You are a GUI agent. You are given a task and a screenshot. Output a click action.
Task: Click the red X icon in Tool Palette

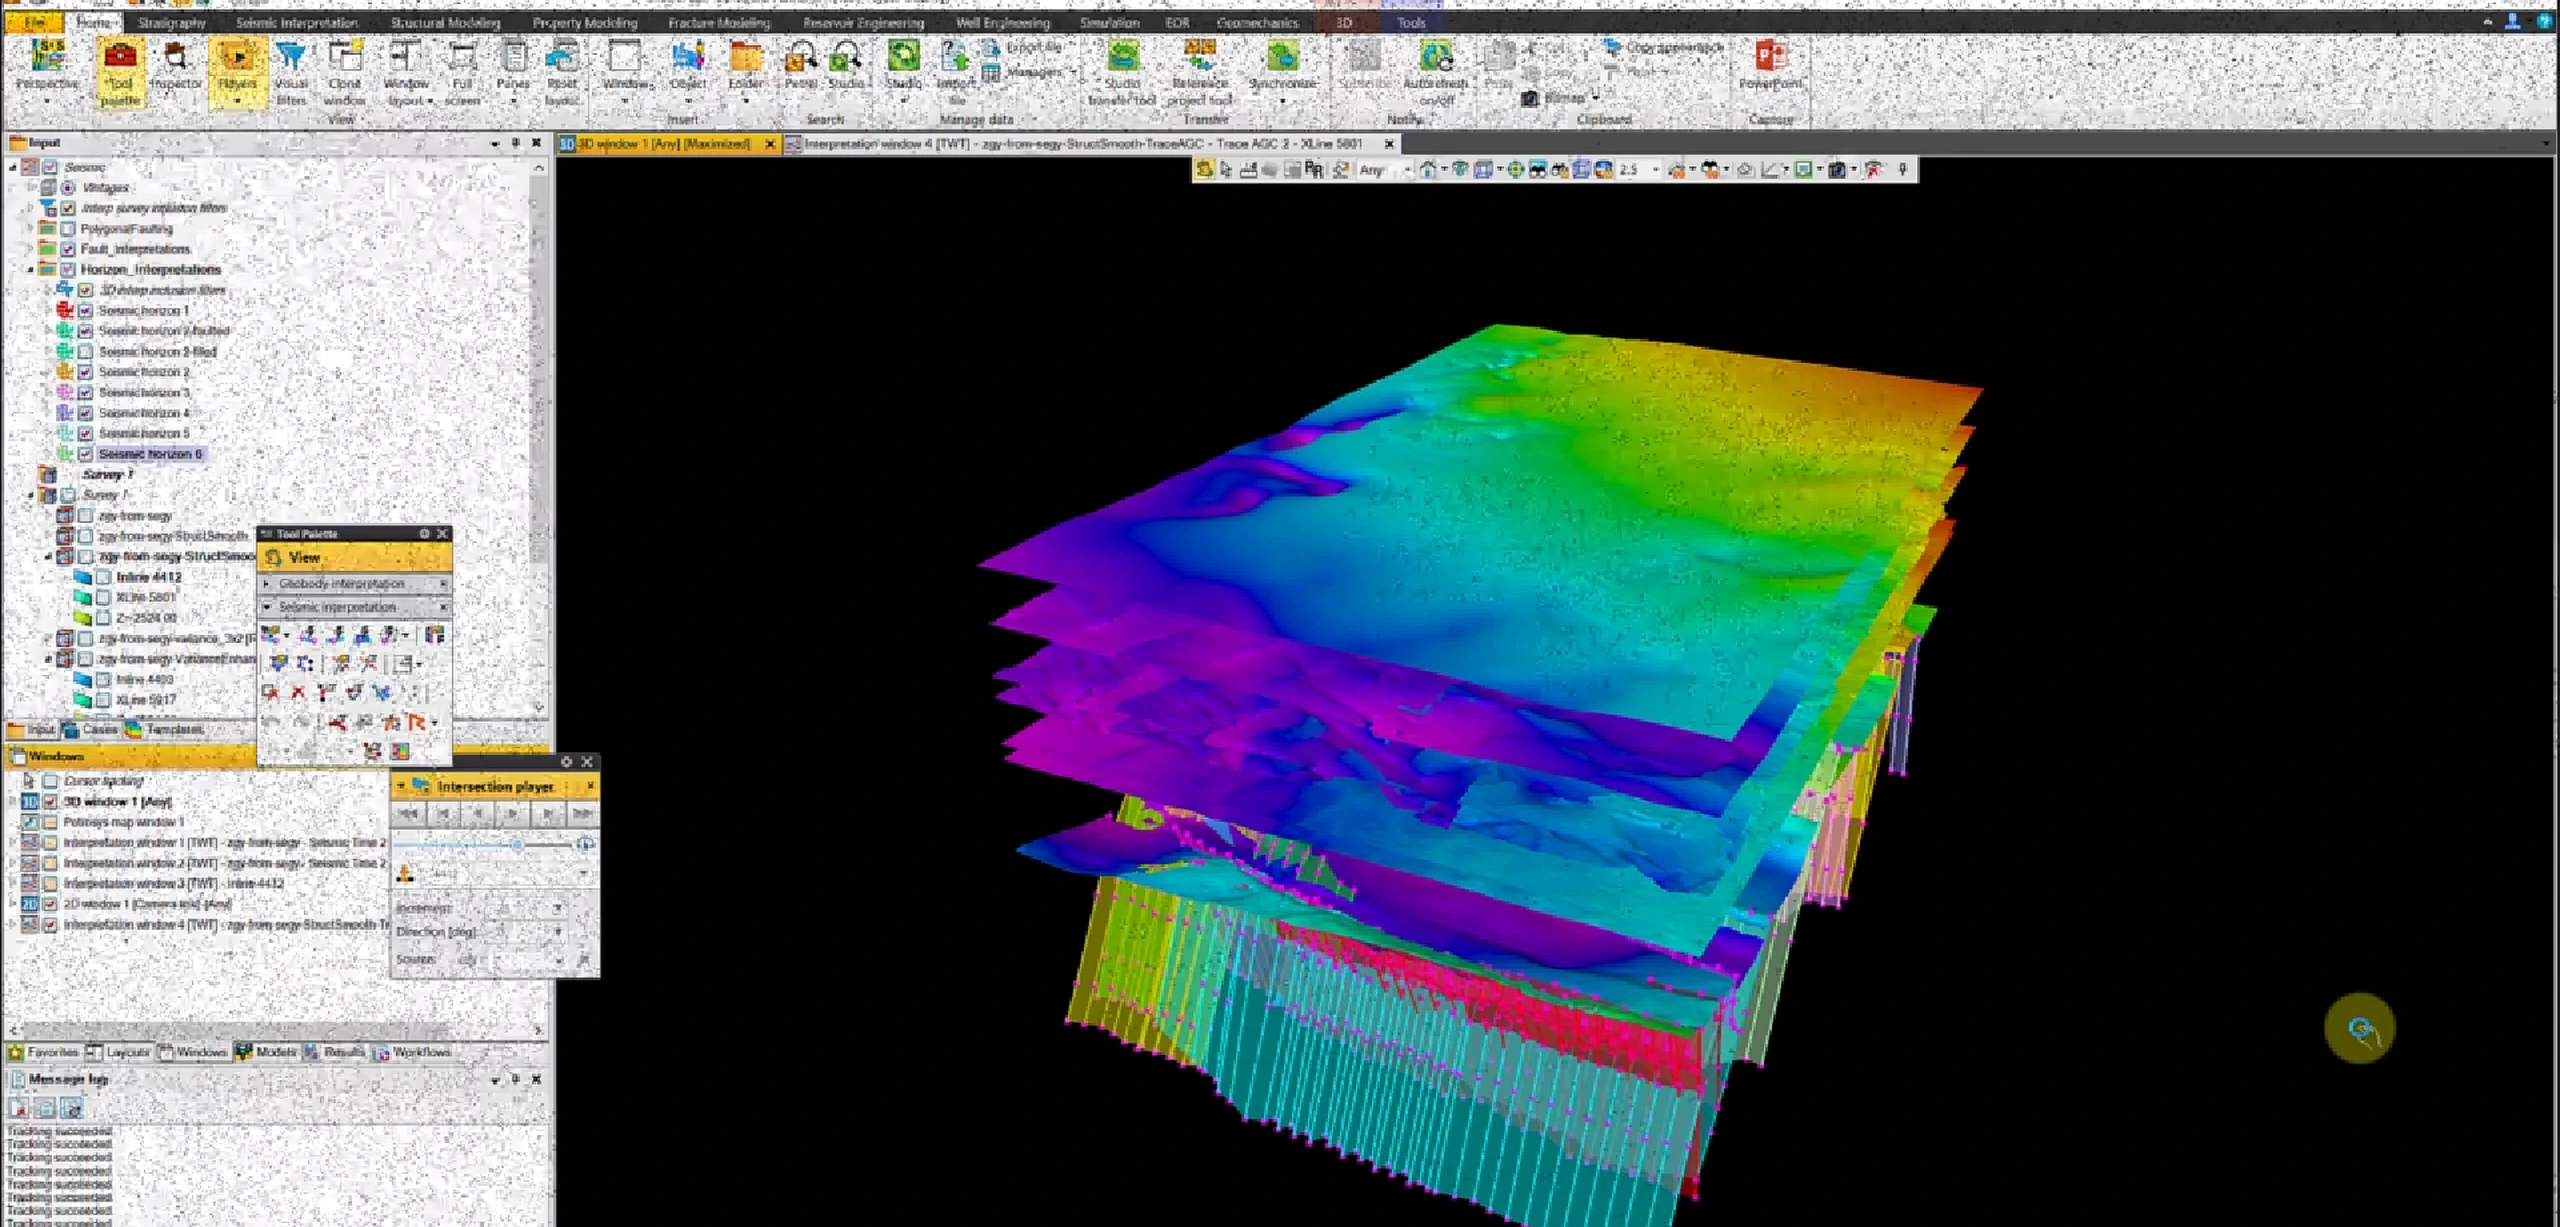click(x=297, y=691)
